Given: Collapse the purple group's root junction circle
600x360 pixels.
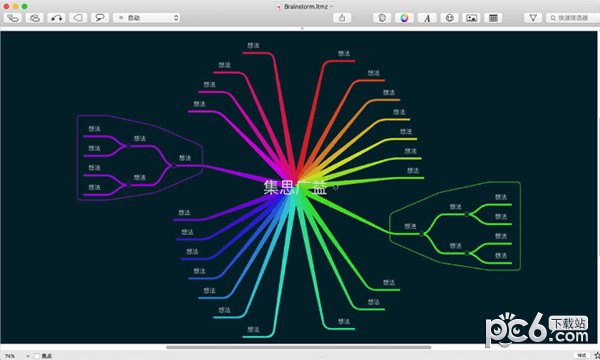Looking at the screenshot, I should (x=174, y=165).
